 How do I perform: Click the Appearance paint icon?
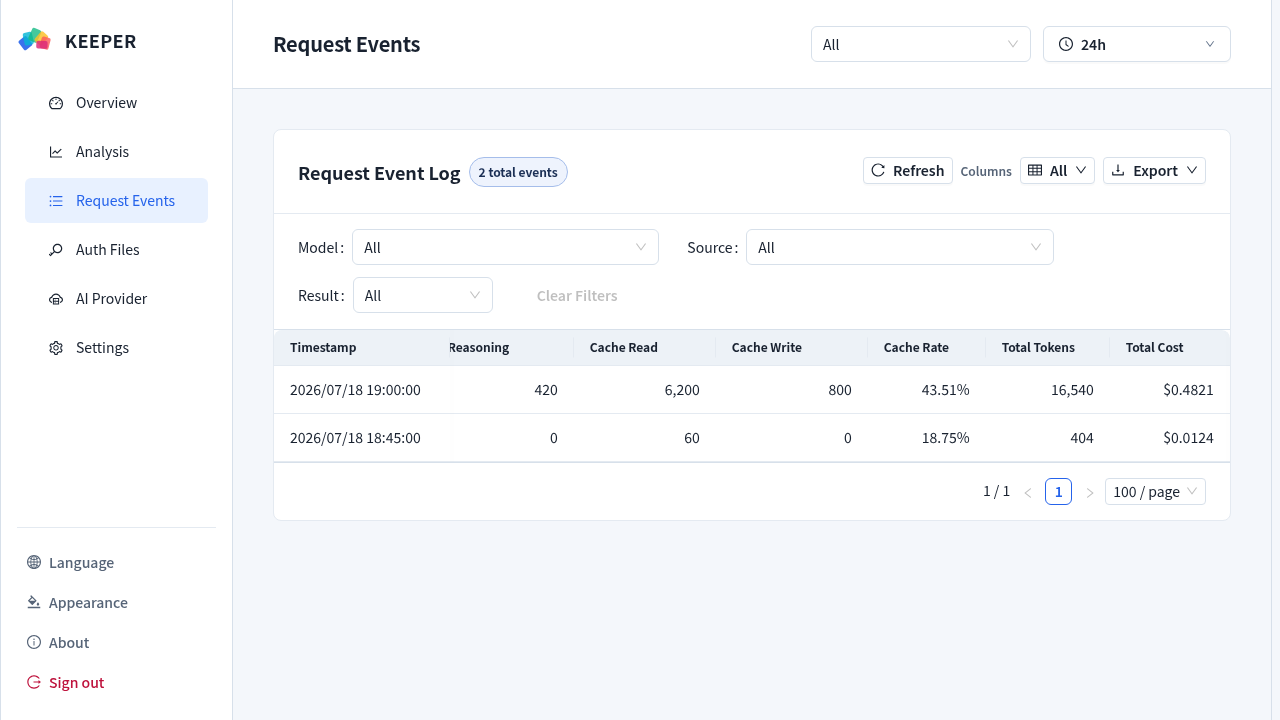pyautogui.click(x=34, y=602)
